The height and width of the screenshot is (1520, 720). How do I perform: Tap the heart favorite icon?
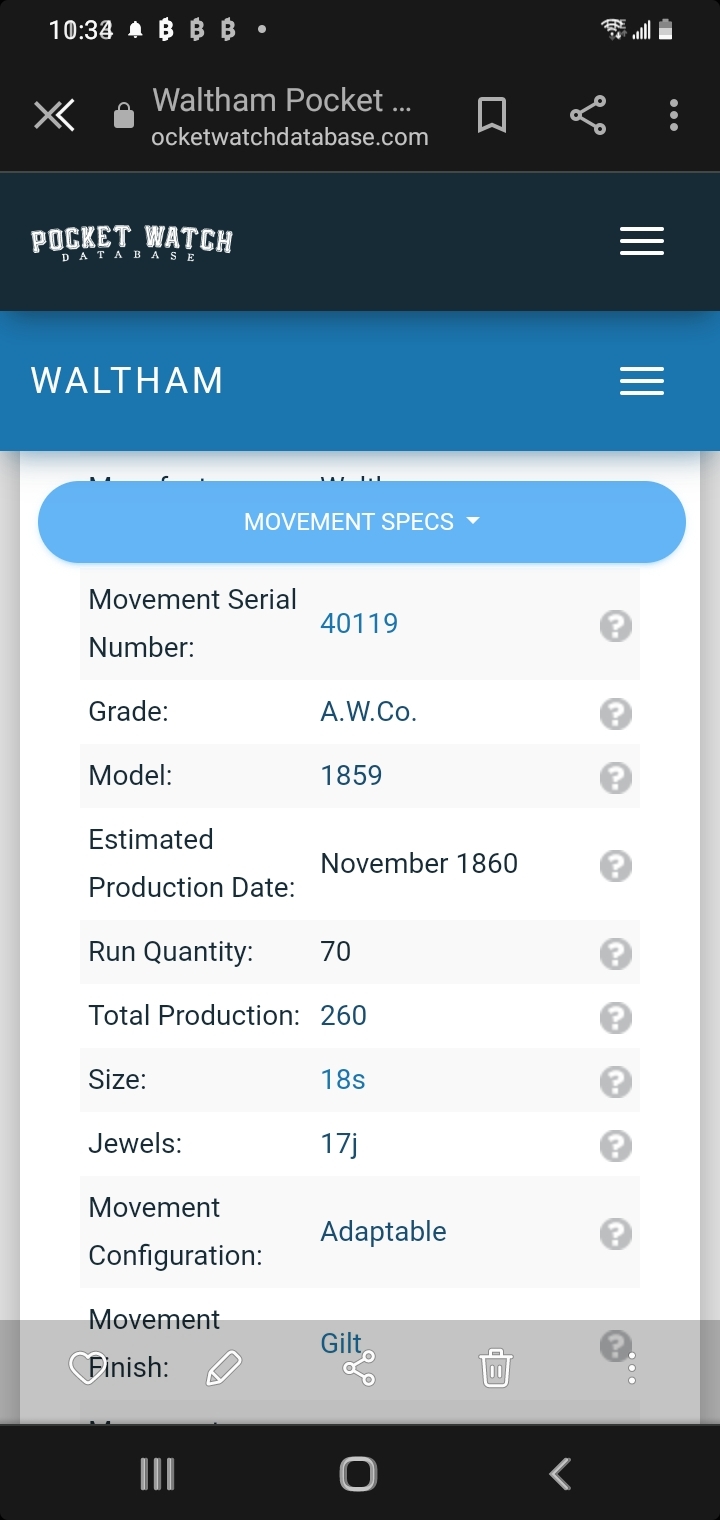click(86, 1368)
